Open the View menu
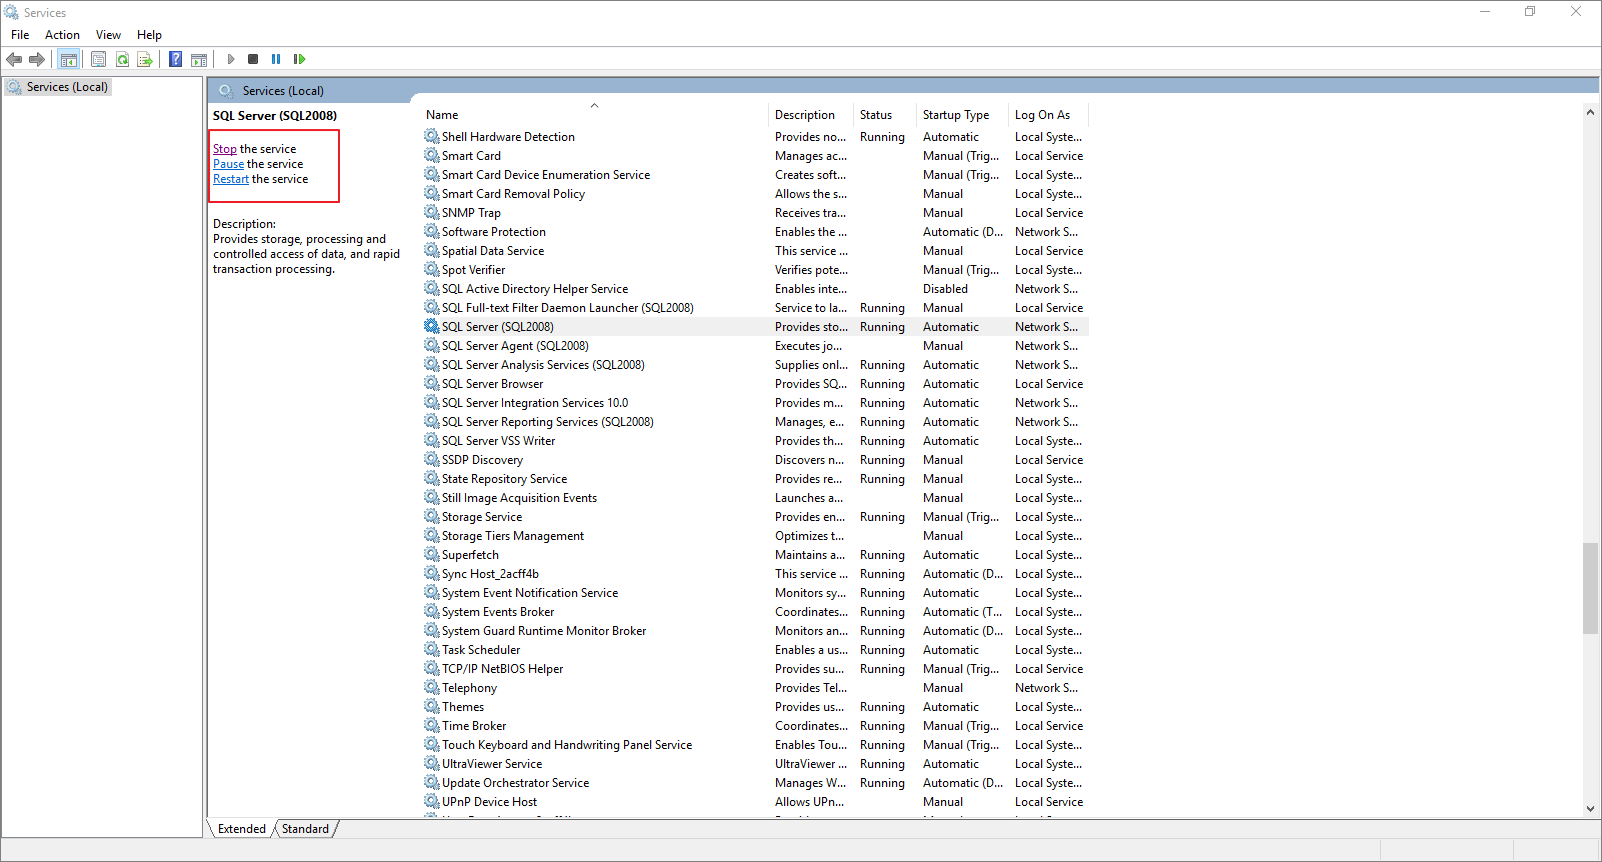Image resolution: width=1602 pixels, height=862 pixels. click(108, 35)
